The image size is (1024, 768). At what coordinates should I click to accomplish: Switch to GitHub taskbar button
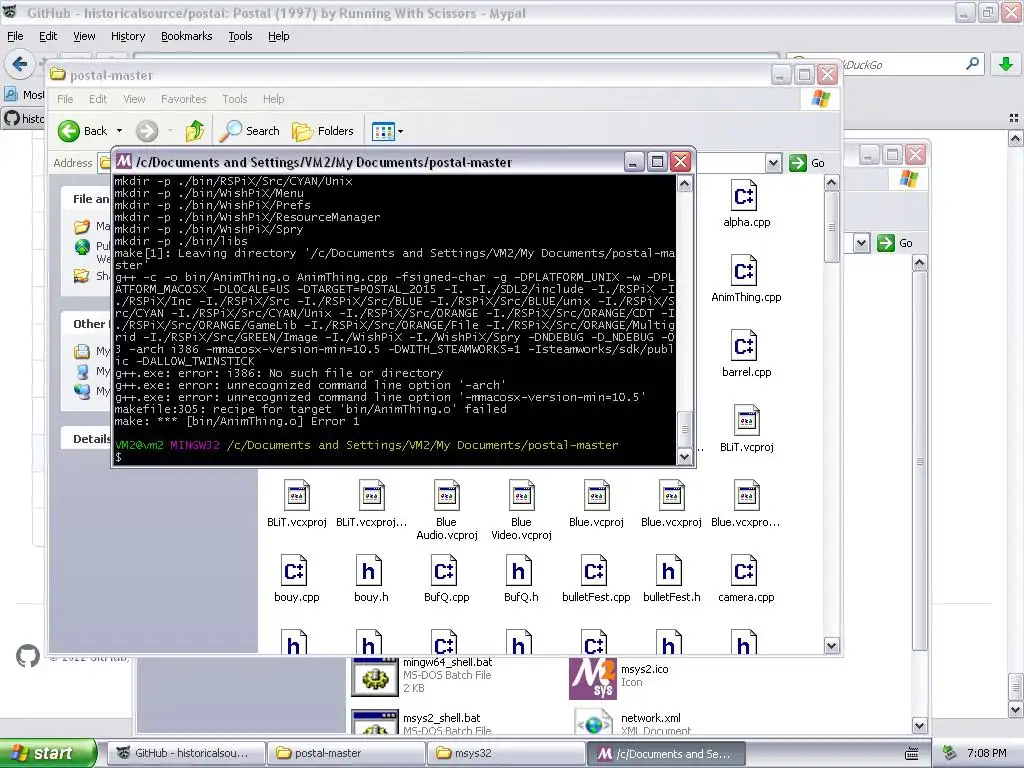[x=185, y=754]
